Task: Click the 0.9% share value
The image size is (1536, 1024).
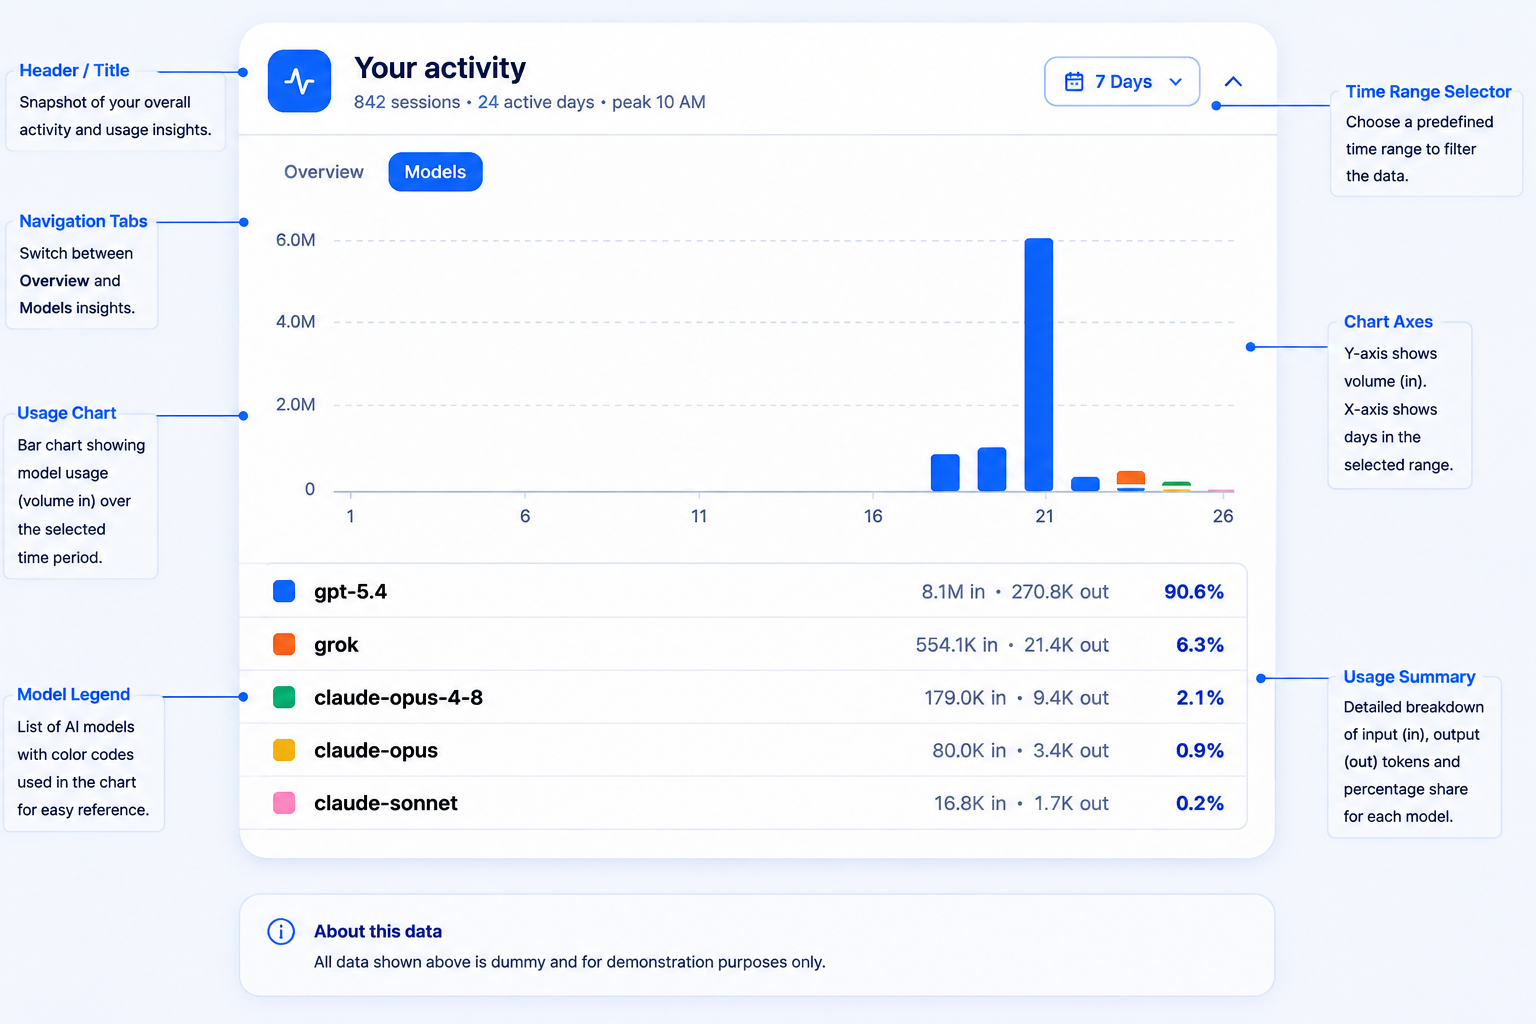Action: pos(1200,751)
